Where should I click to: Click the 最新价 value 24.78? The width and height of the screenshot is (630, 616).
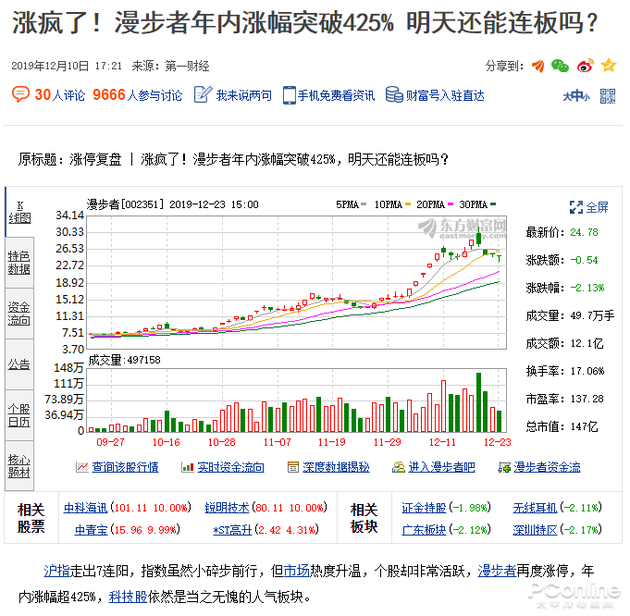(584, 232)
